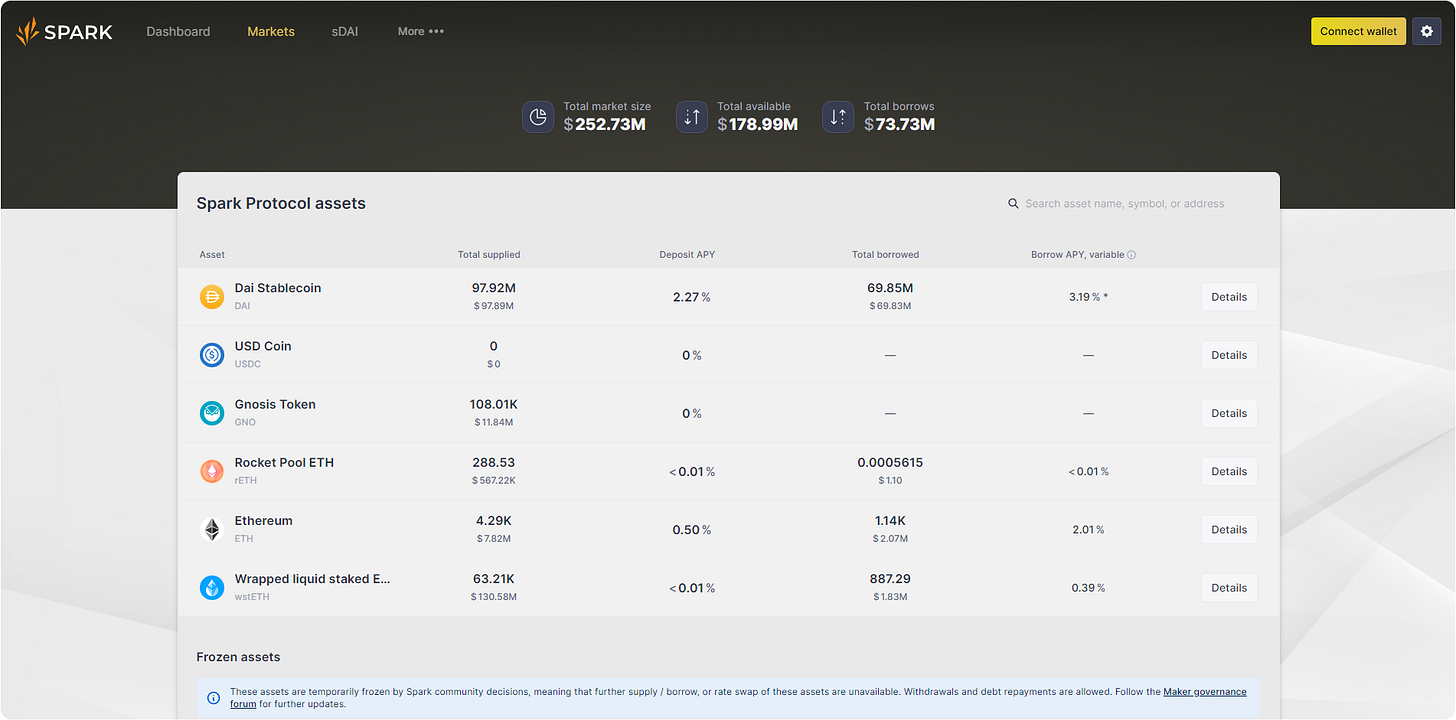Viewport: 1456px width, 720px height.
Task: Click the search magnifier icon
Action: point(1013,203)
